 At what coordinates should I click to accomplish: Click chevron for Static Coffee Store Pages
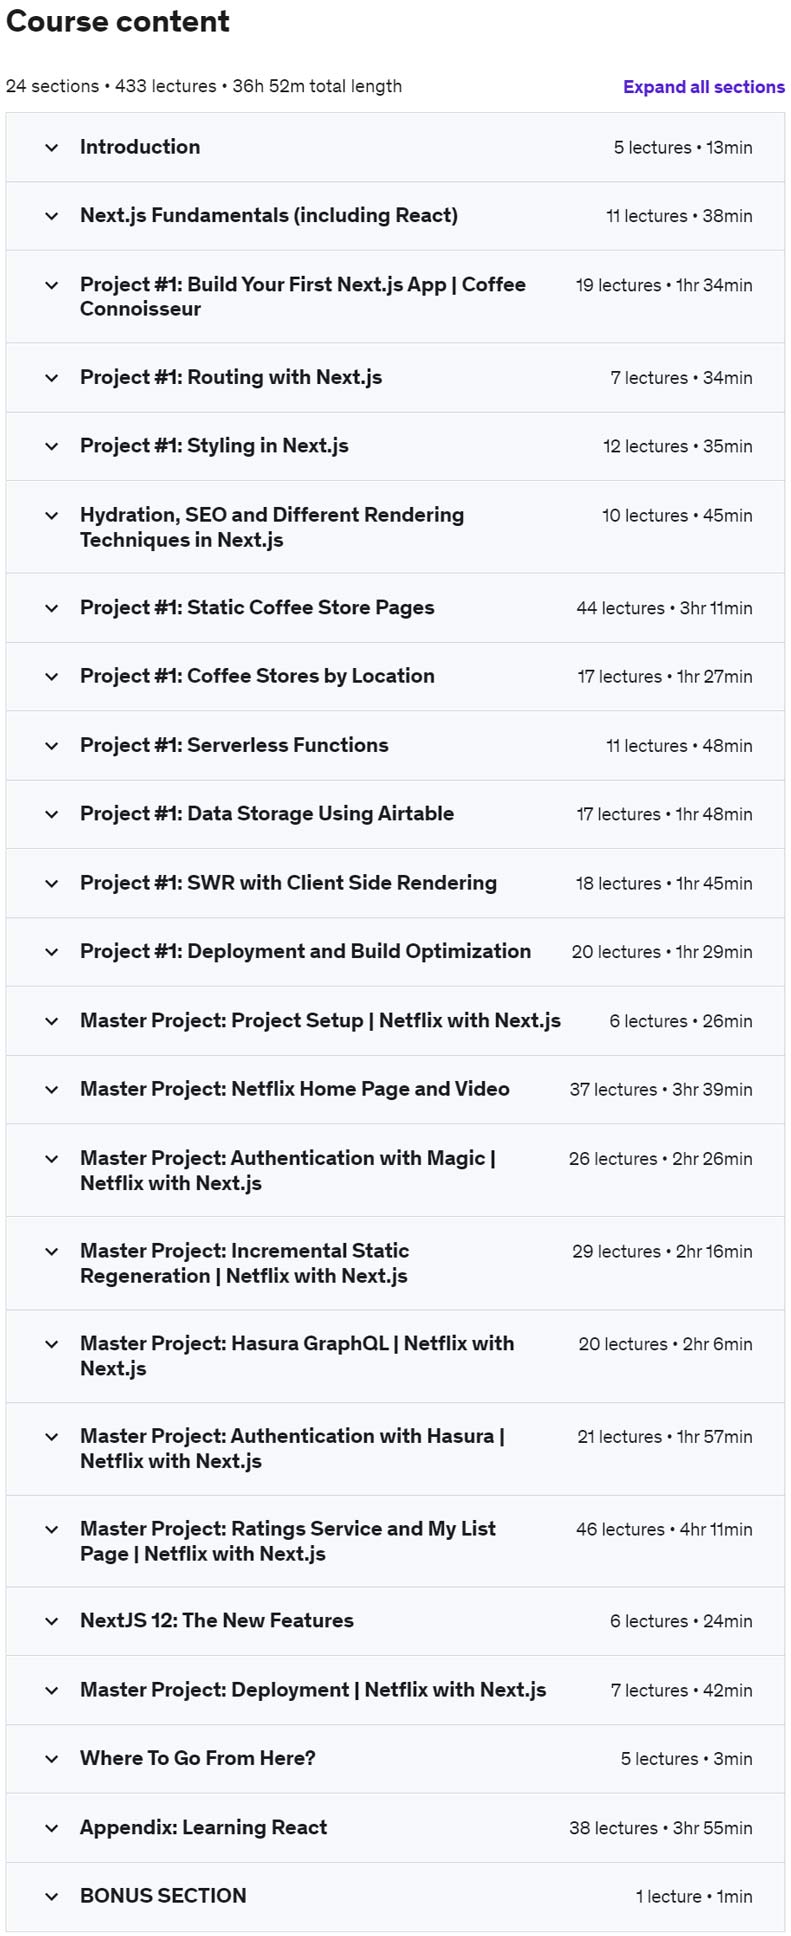[x=52, y=608]
